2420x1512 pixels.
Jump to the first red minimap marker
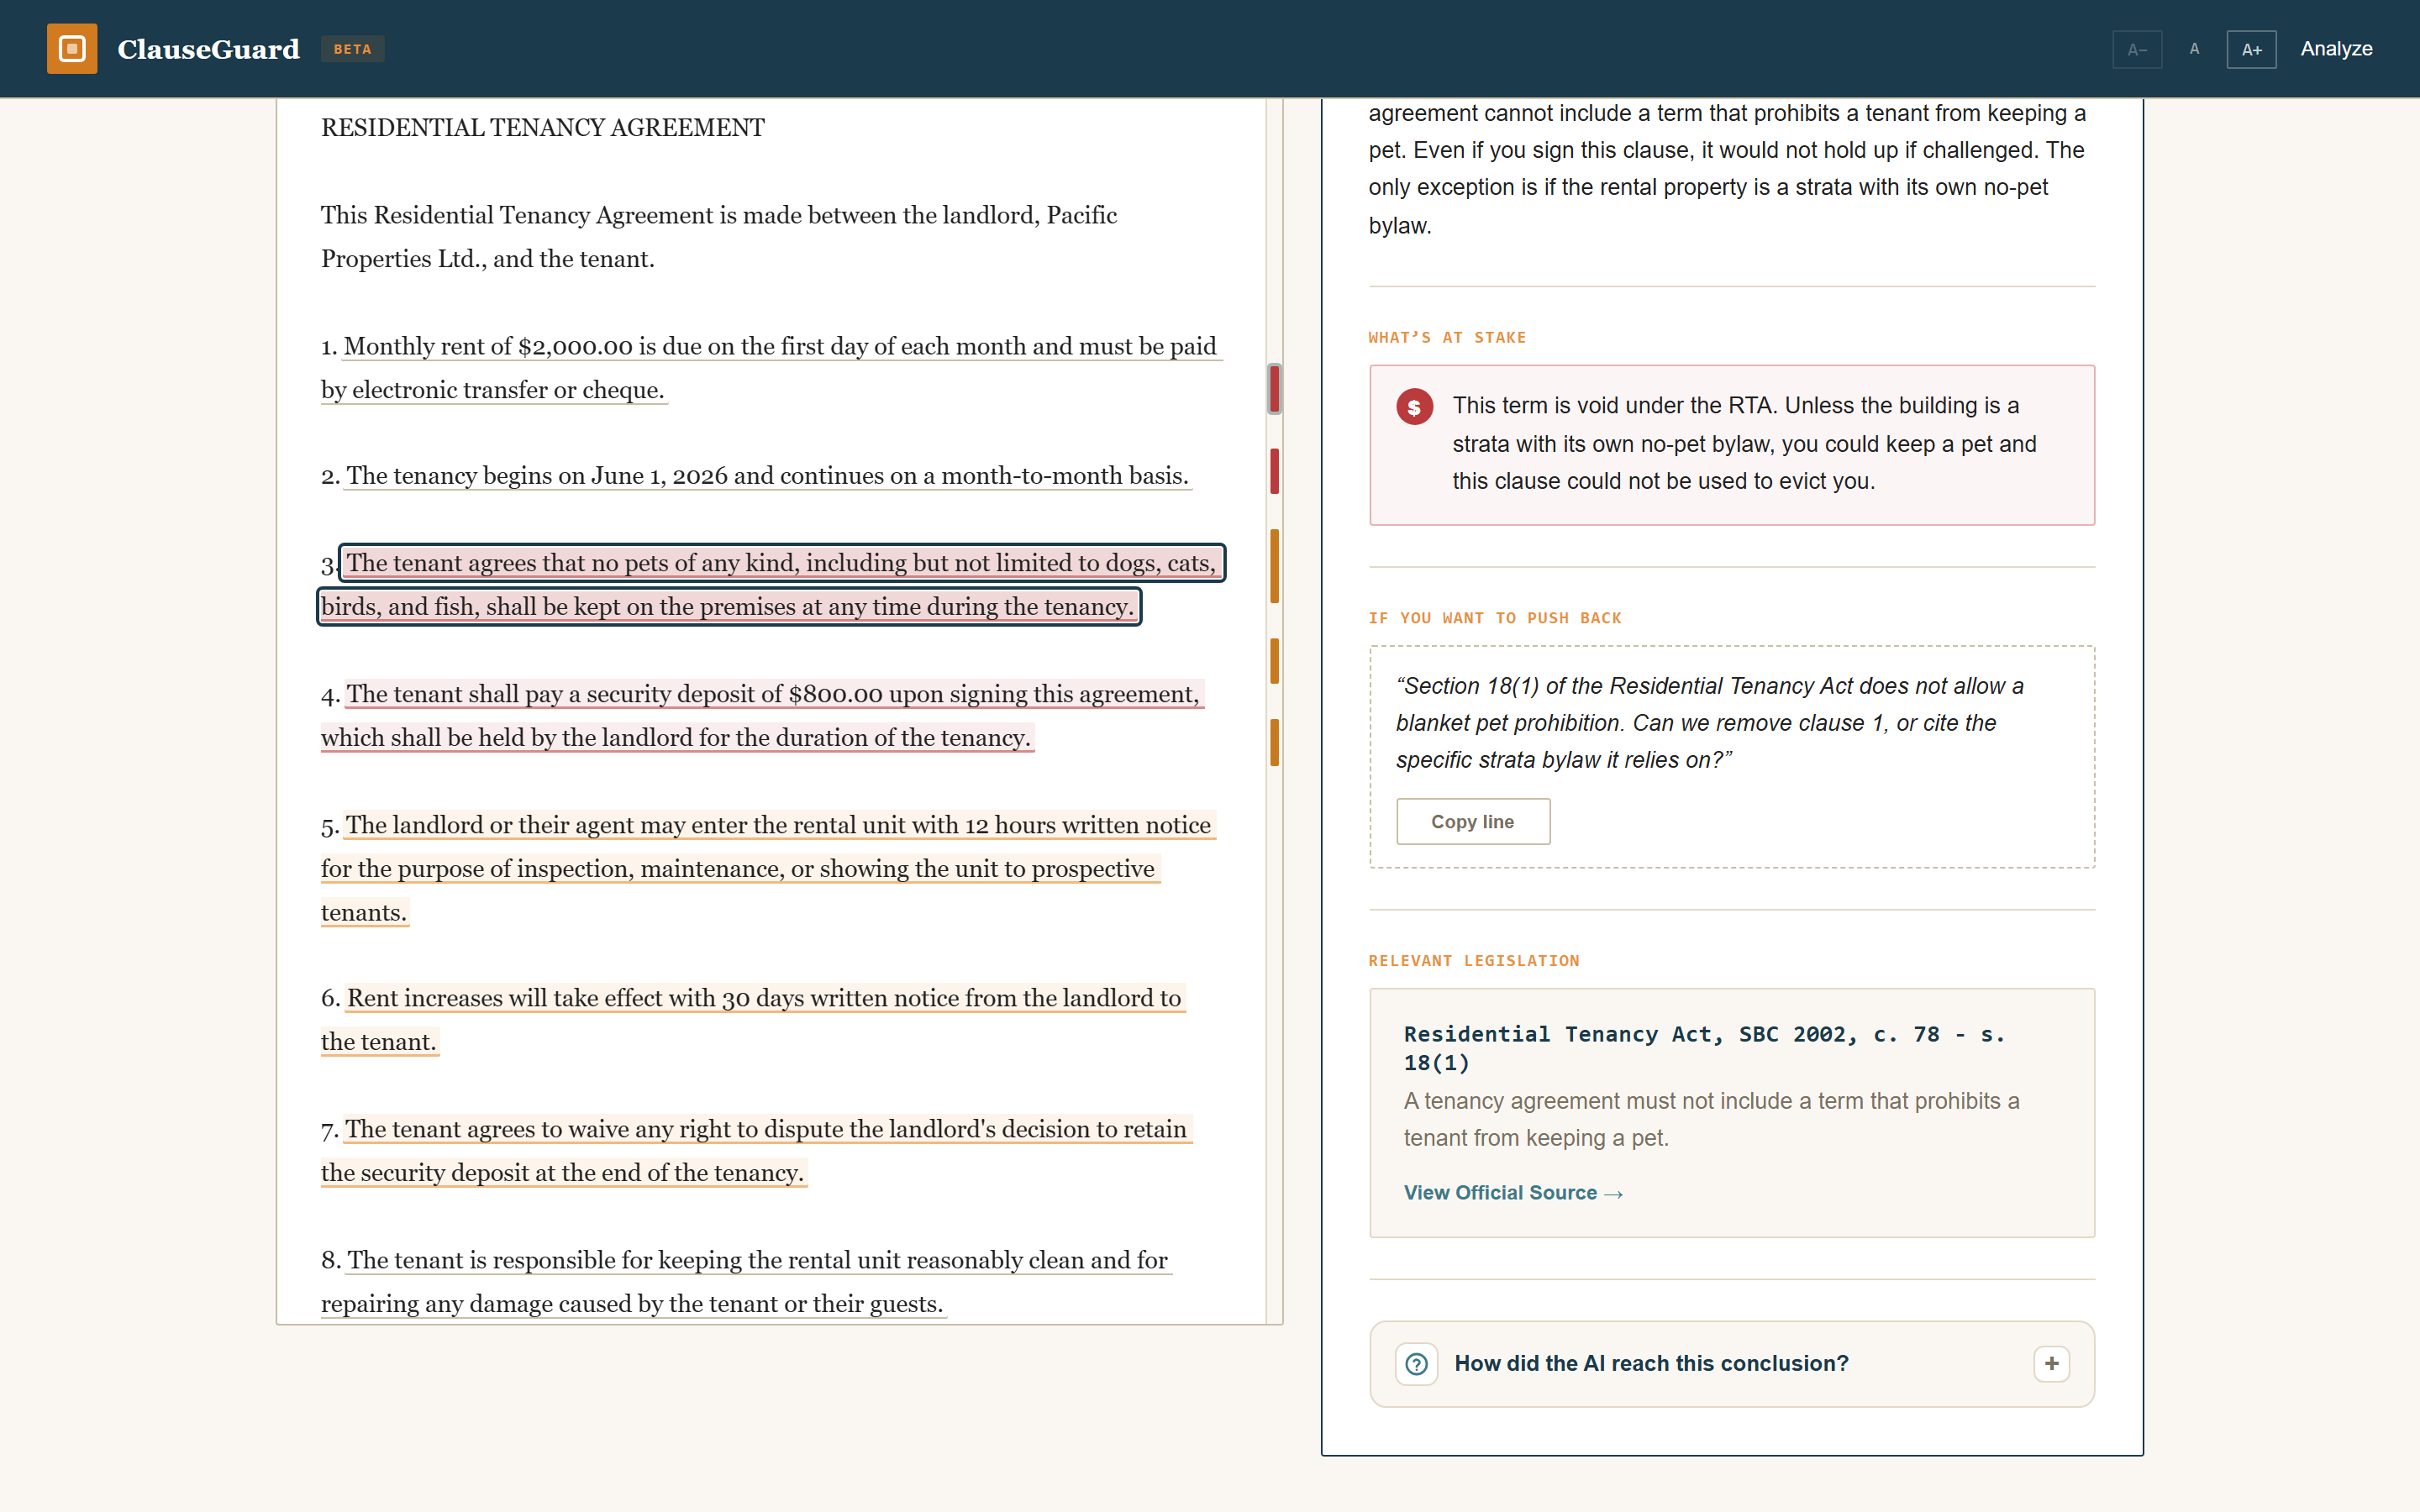pos(1274,389)
